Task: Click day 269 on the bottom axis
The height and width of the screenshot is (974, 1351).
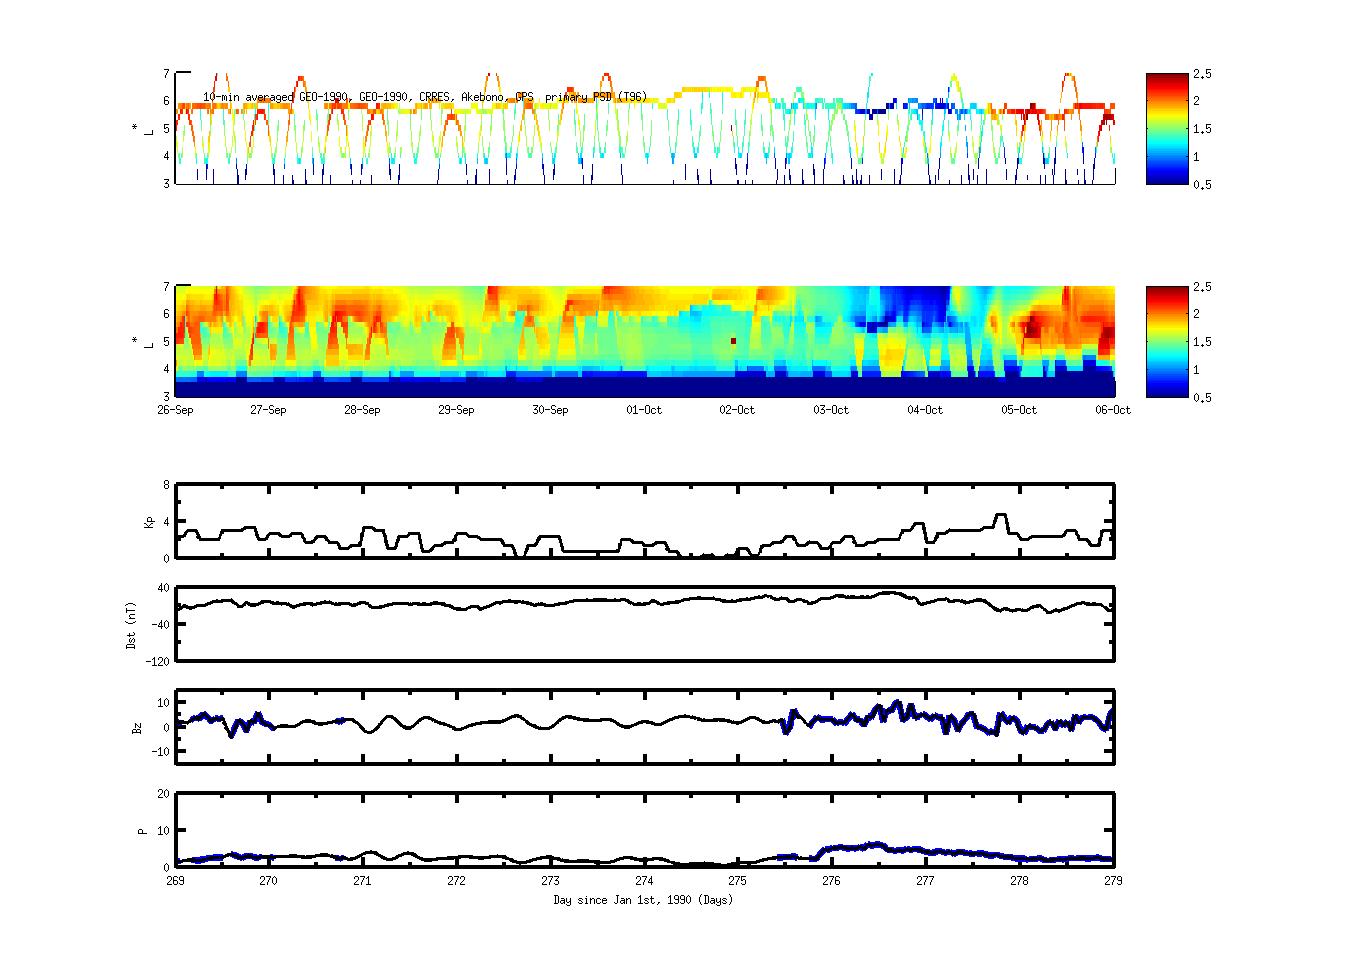Action: 175,881
